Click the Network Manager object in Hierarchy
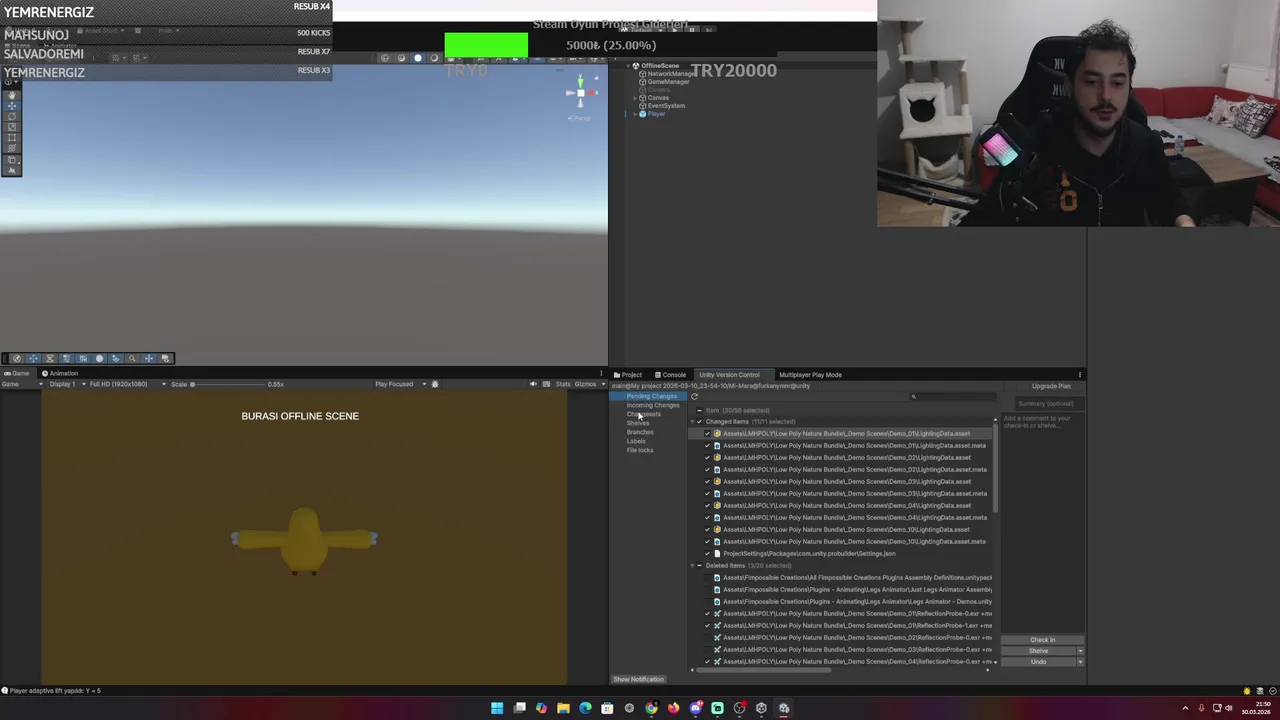Screen dimensions: 1280x720 670,74
